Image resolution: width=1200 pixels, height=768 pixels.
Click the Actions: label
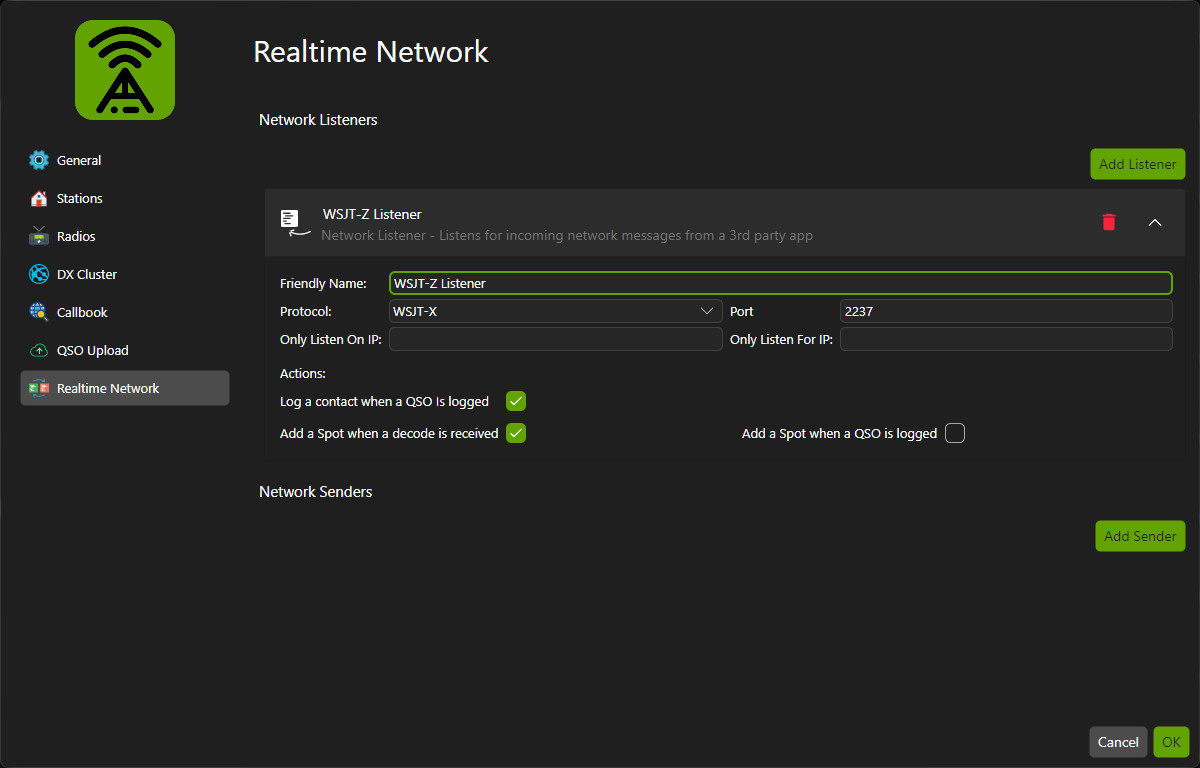click(303, 373)
